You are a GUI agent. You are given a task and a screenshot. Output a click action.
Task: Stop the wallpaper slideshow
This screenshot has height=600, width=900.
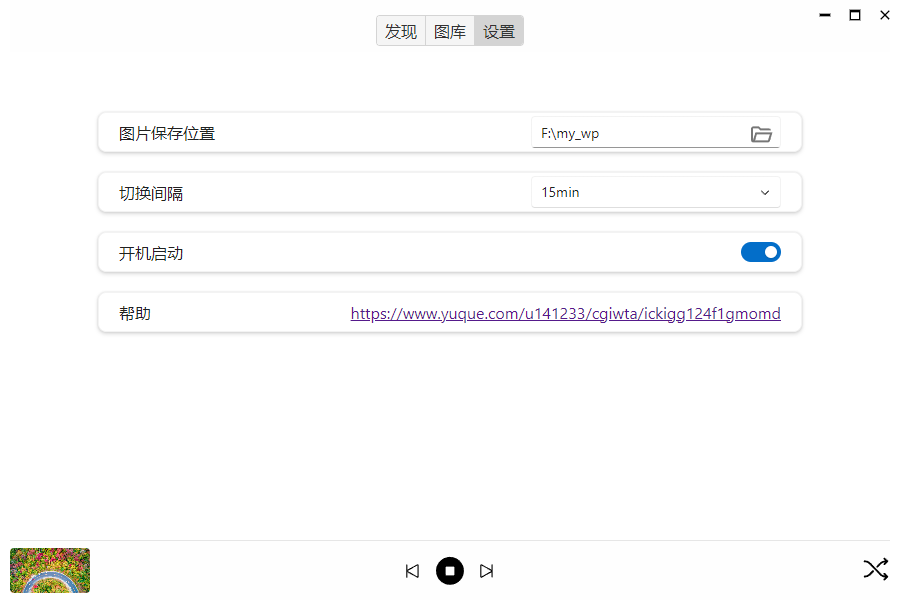pyautogui.click(x=450, y=571)
